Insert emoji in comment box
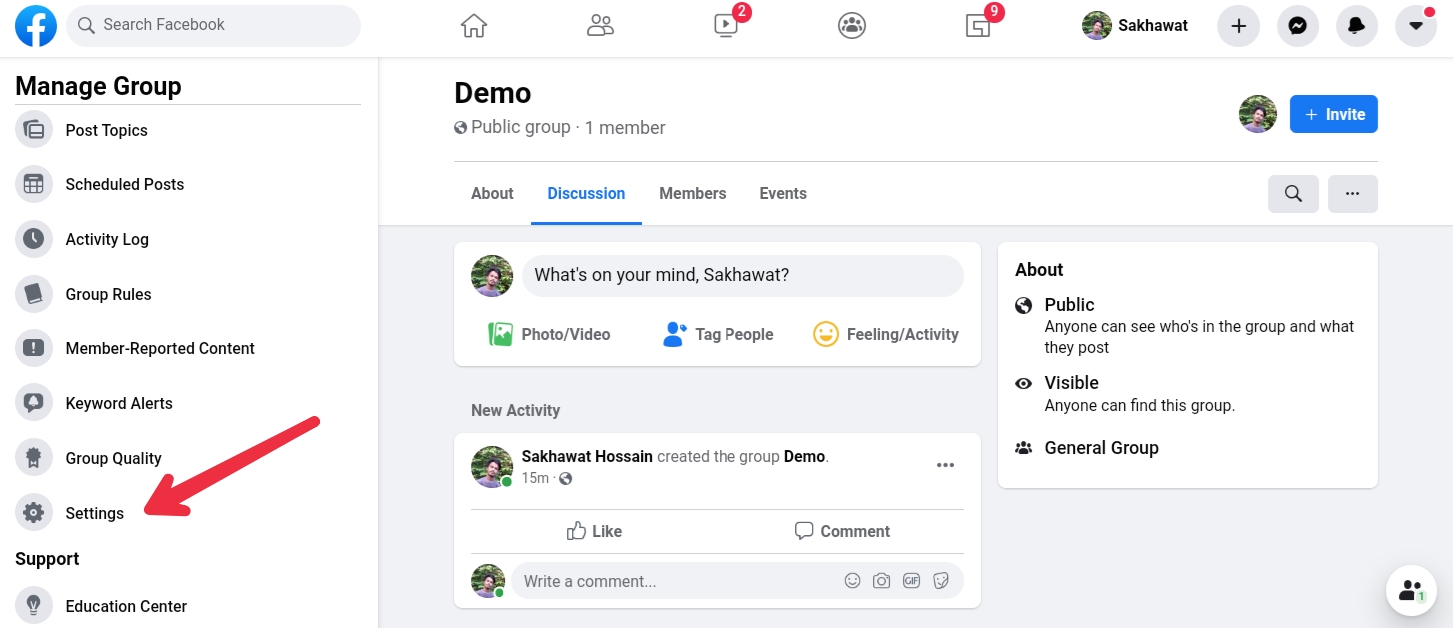The width and height of the screenshot is (1453, 628). 852,581
